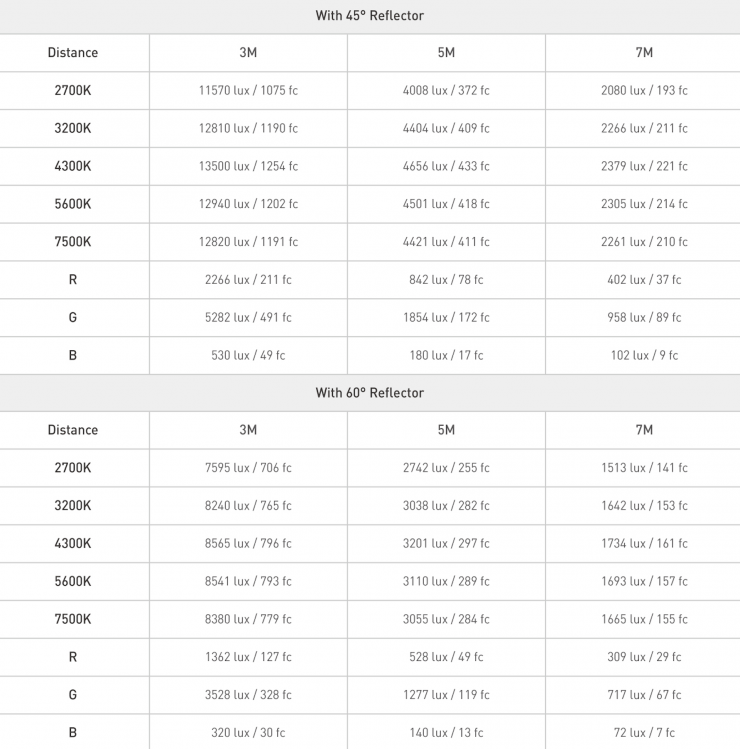Screen dimensions: 740x749
Task: Select the 7595 lux / 706 fc cell
Action: click(248, 468)
